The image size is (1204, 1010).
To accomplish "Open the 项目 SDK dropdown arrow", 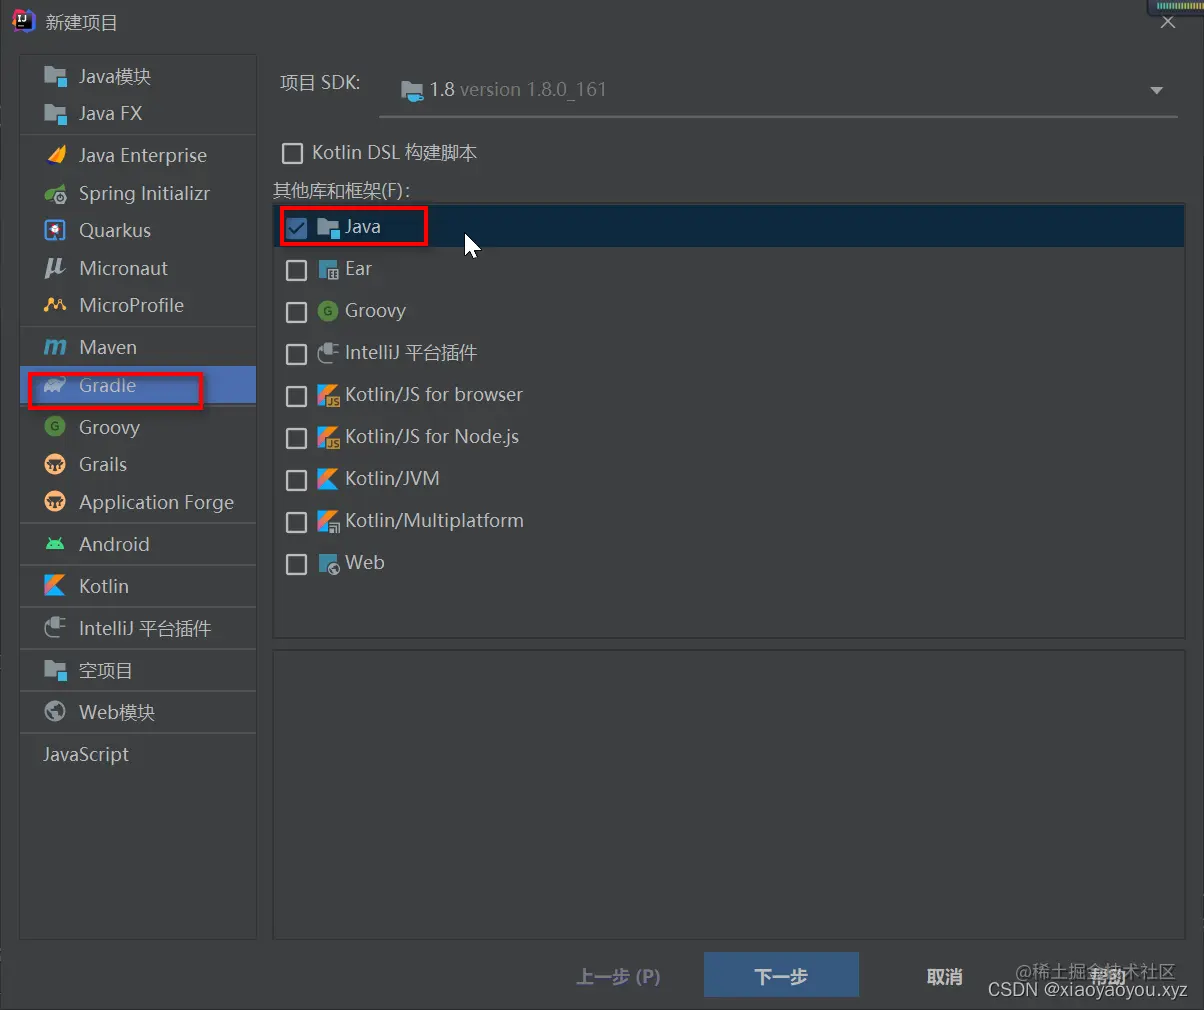I will click(1156, 90).
